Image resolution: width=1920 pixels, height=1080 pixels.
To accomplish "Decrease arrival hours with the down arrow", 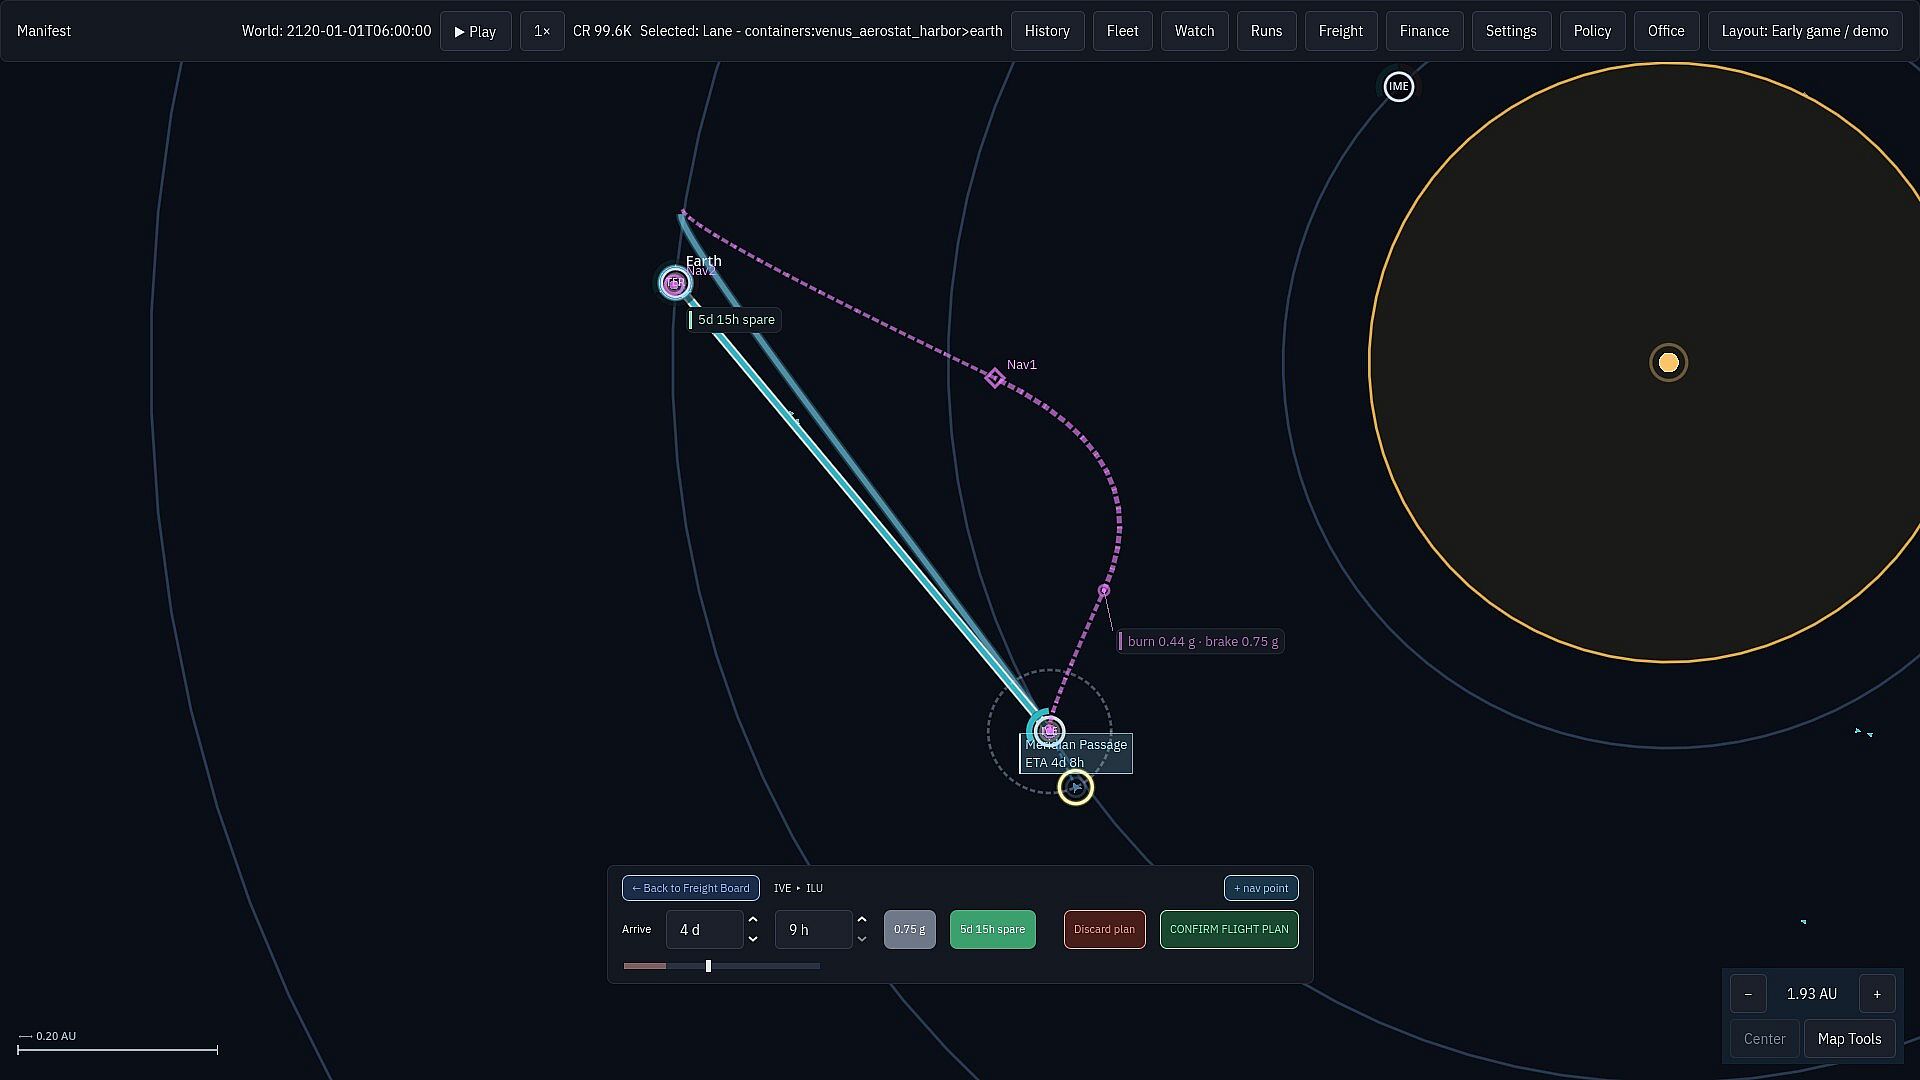I will pyautogui.click(x=862, y=939).
